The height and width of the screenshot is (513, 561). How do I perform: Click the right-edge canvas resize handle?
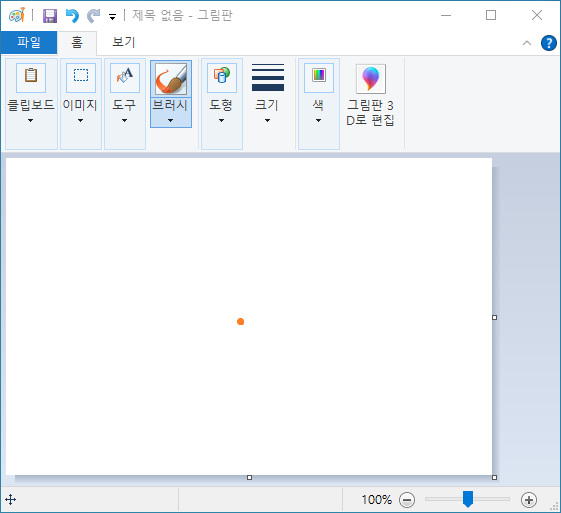(x=494, y=317)
